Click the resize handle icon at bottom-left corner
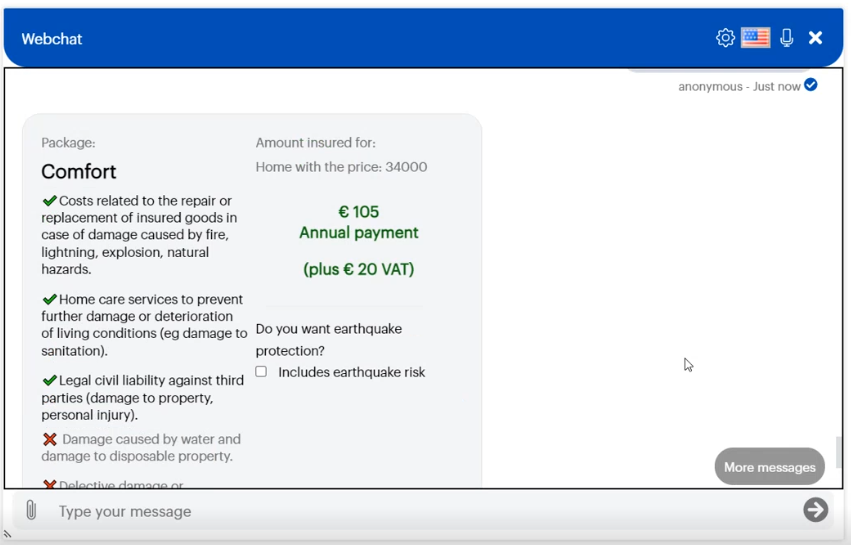The image size is (851, 545). [x=7, y=535]
